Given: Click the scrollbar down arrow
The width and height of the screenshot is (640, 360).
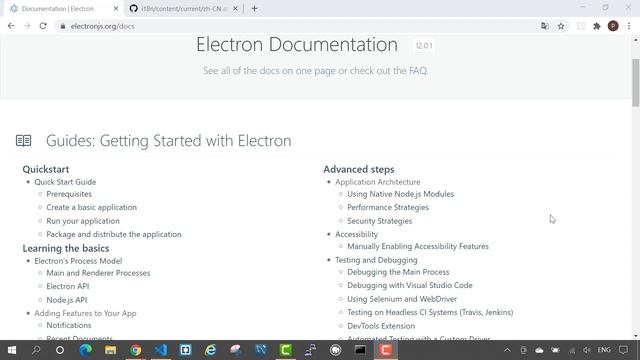Looking at the screenshot, I should pyautogui.click(x=636, y=336).
